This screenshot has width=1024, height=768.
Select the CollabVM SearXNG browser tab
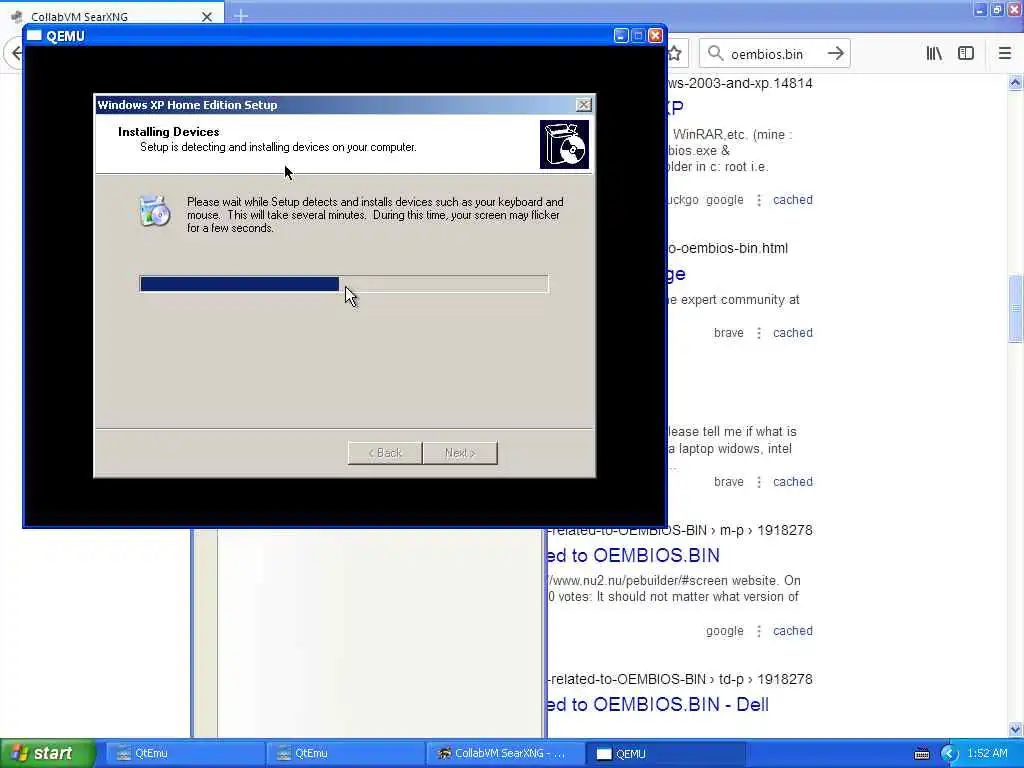pyautogui.click(x=111, y=16)
